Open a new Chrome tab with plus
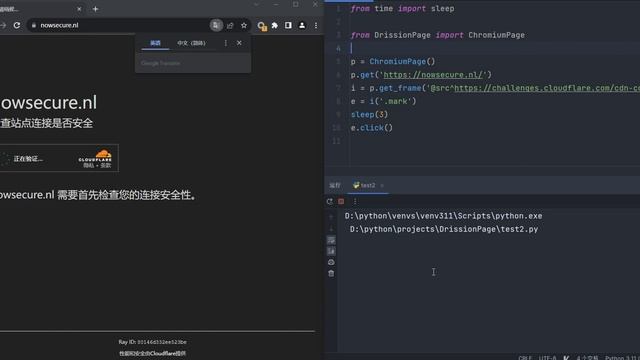The image size is (640, 360). (x=95, y=9)
